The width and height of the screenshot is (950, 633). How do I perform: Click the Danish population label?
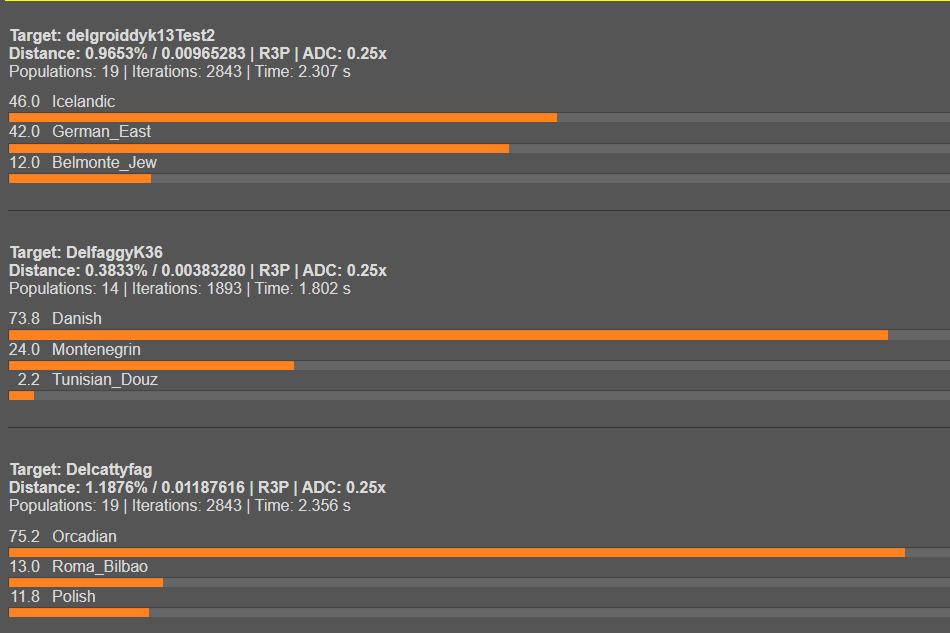76,319
